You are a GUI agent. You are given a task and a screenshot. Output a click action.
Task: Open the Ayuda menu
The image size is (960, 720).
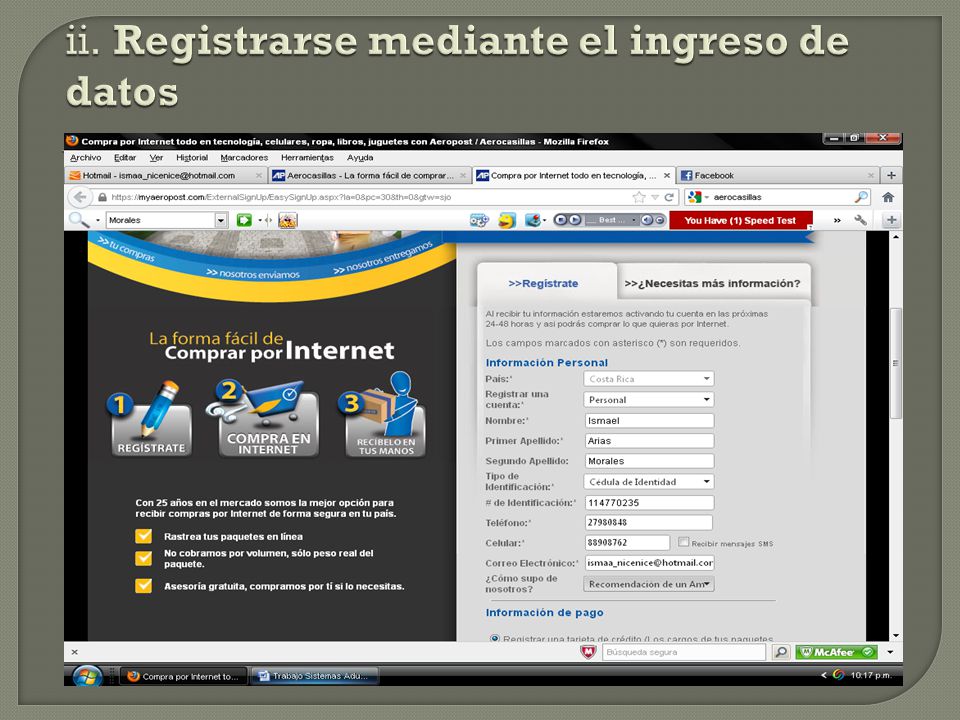[x=360, y=158]
